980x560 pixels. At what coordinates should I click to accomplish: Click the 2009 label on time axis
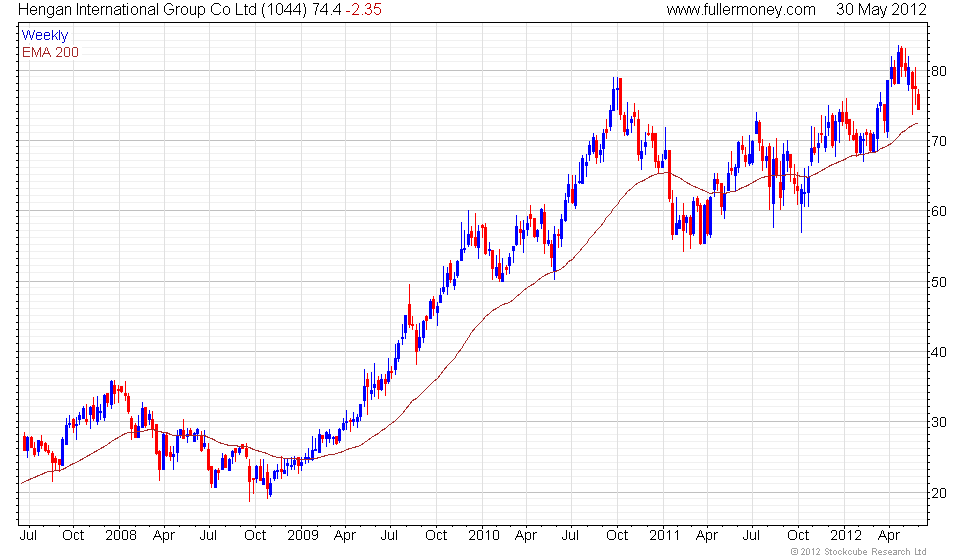(302, 536)
